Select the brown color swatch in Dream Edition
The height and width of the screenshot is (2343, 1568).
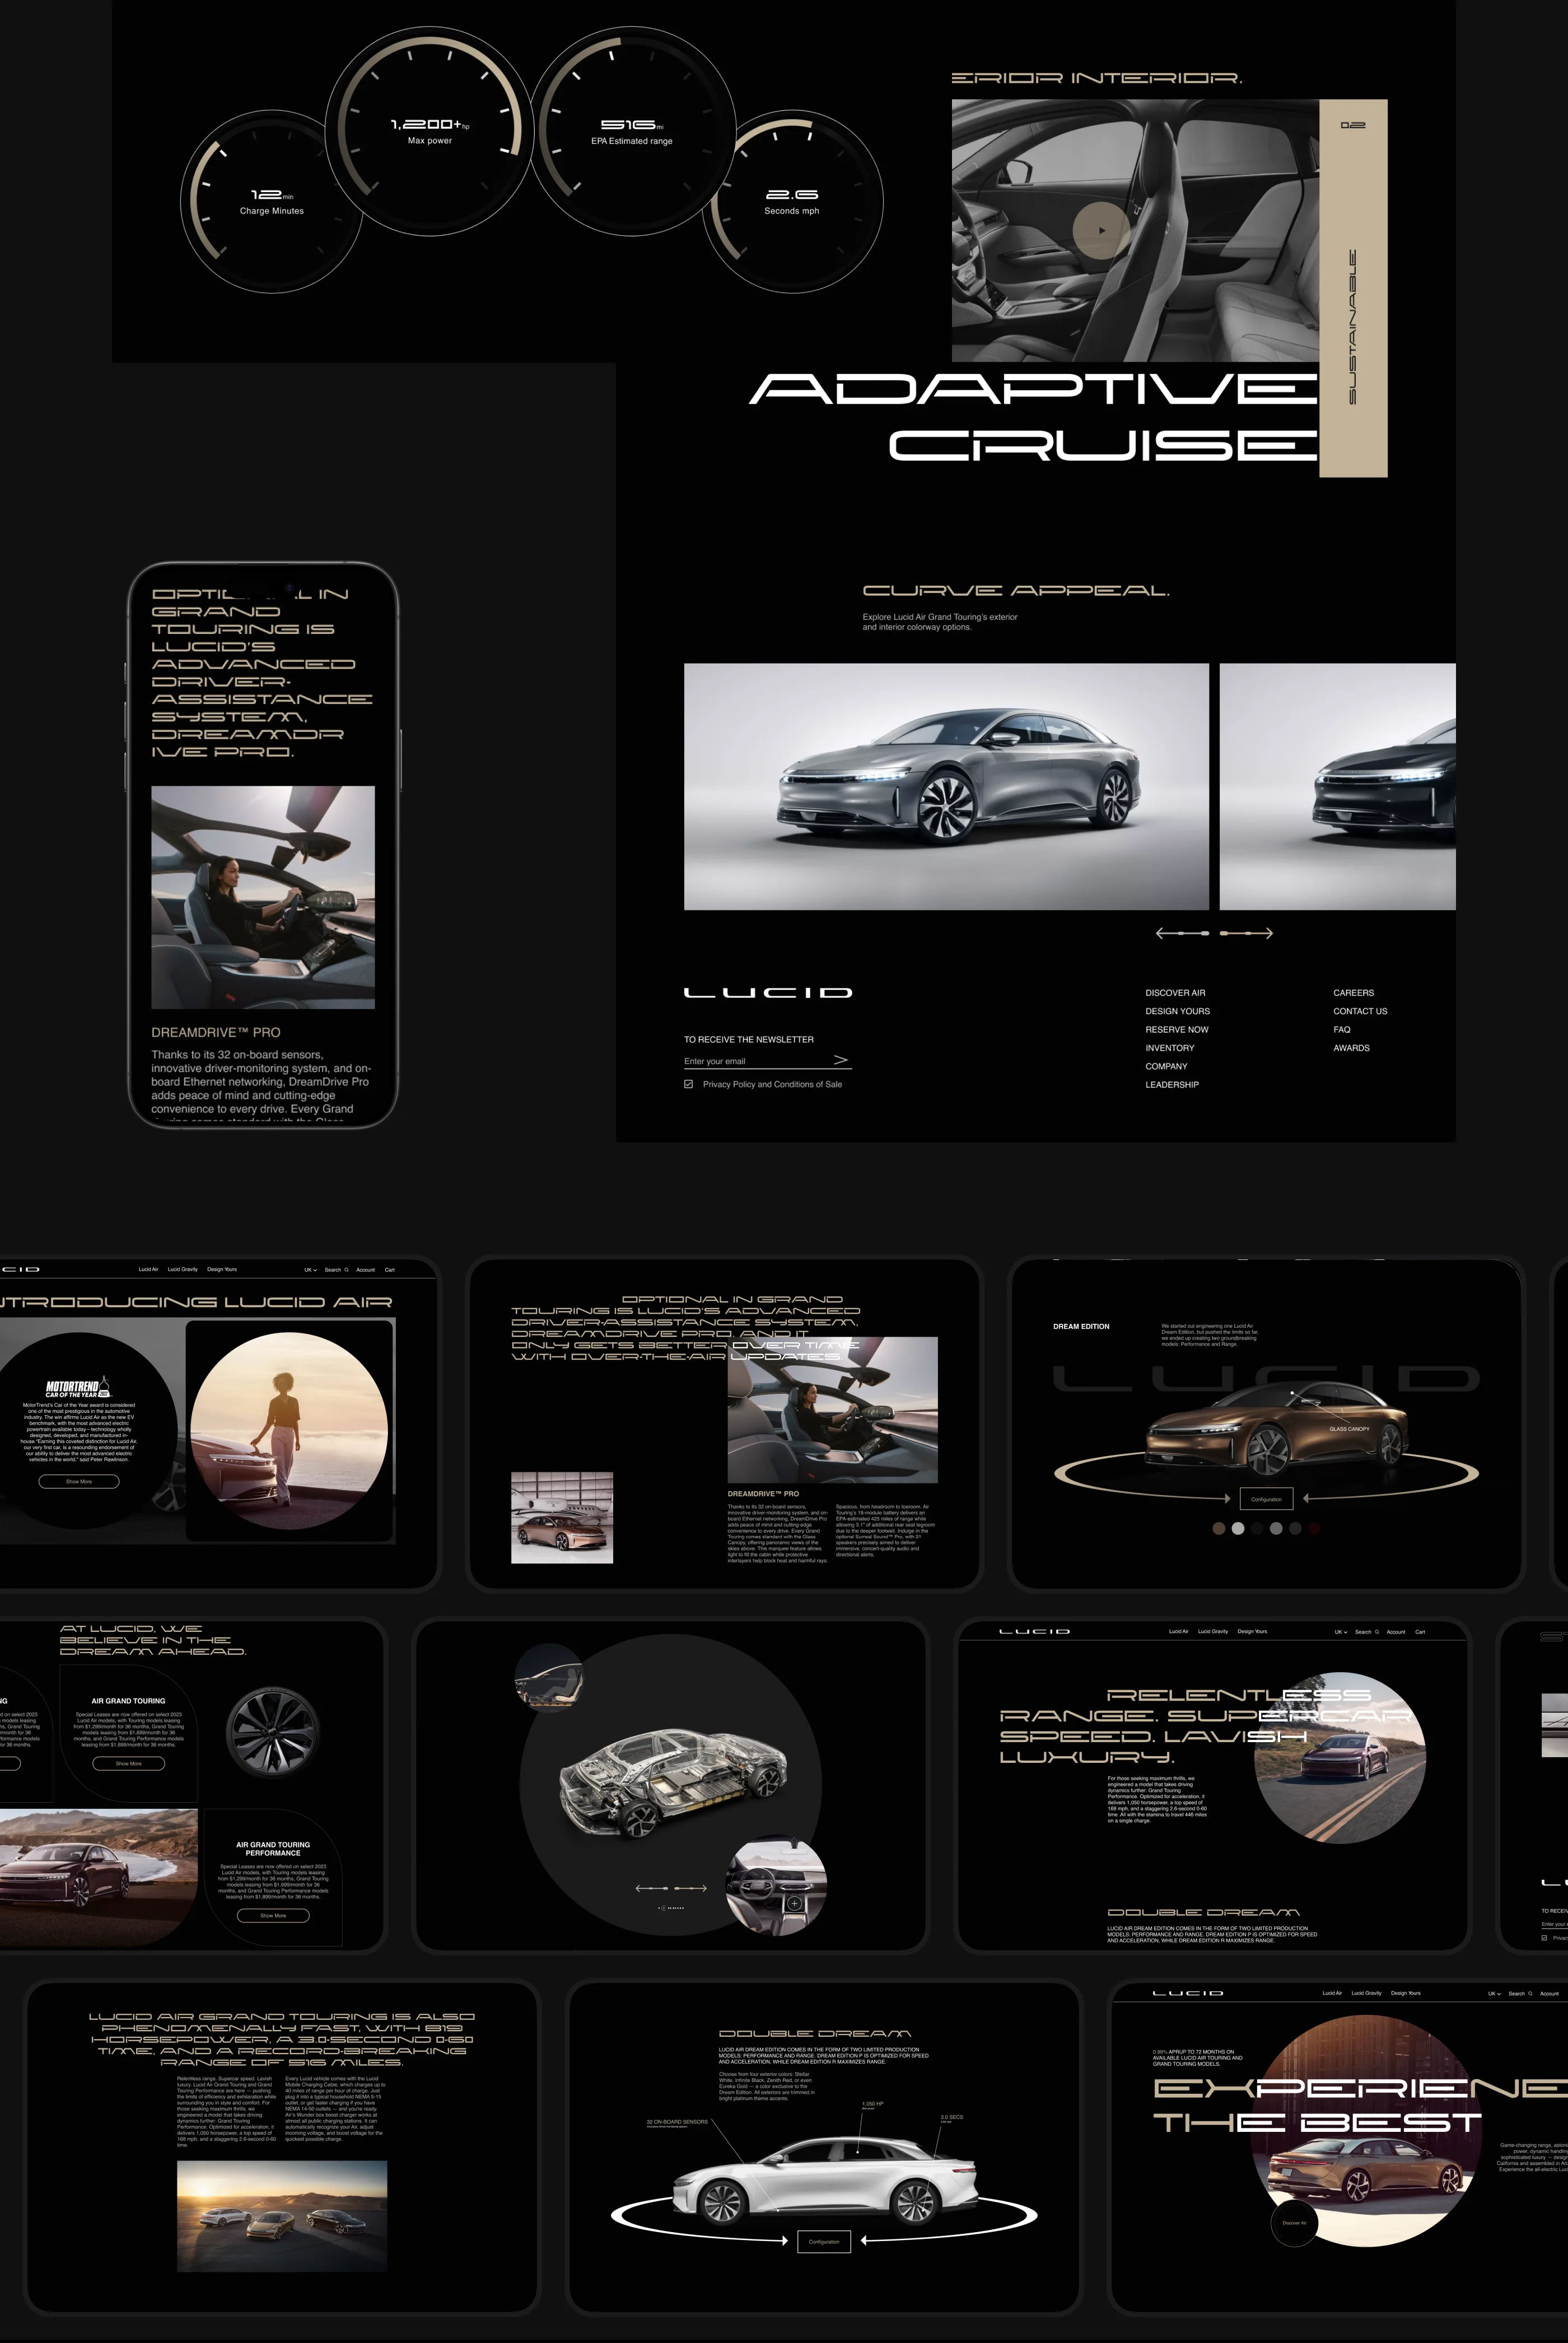1218,1528
